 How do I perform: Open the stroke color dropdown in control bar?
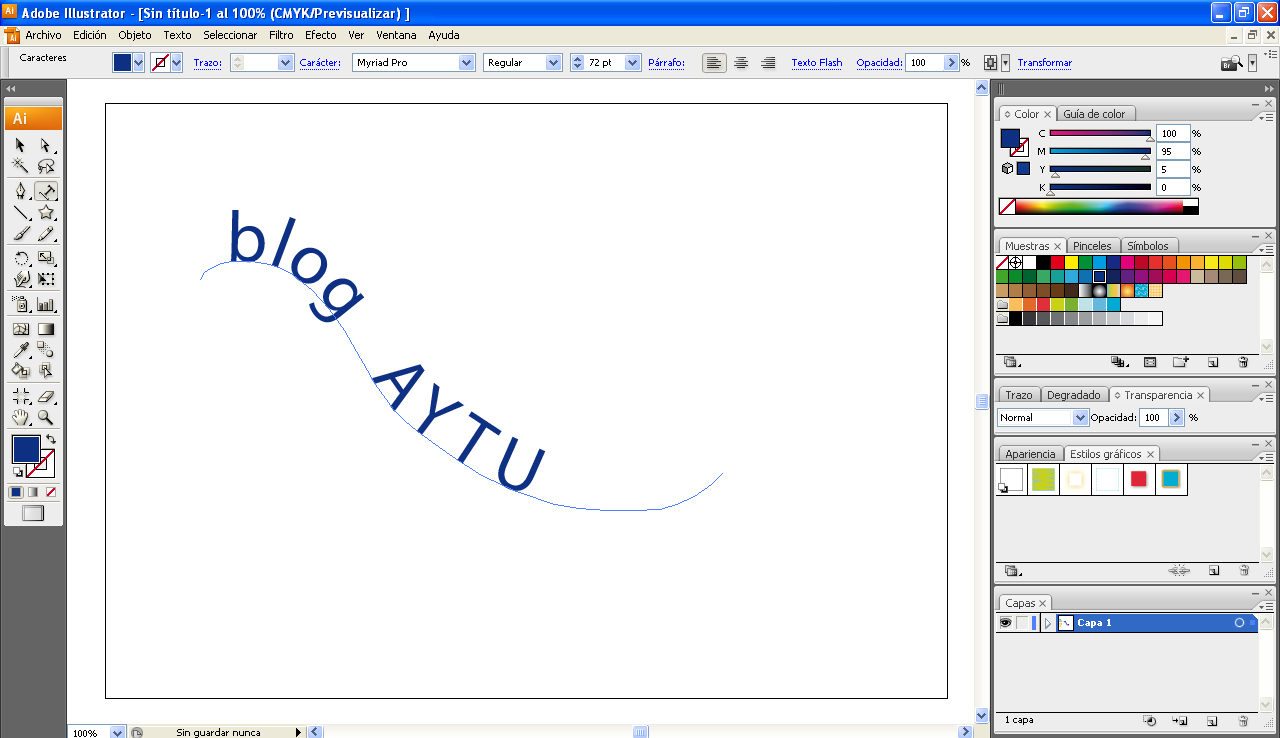point(177,62)
